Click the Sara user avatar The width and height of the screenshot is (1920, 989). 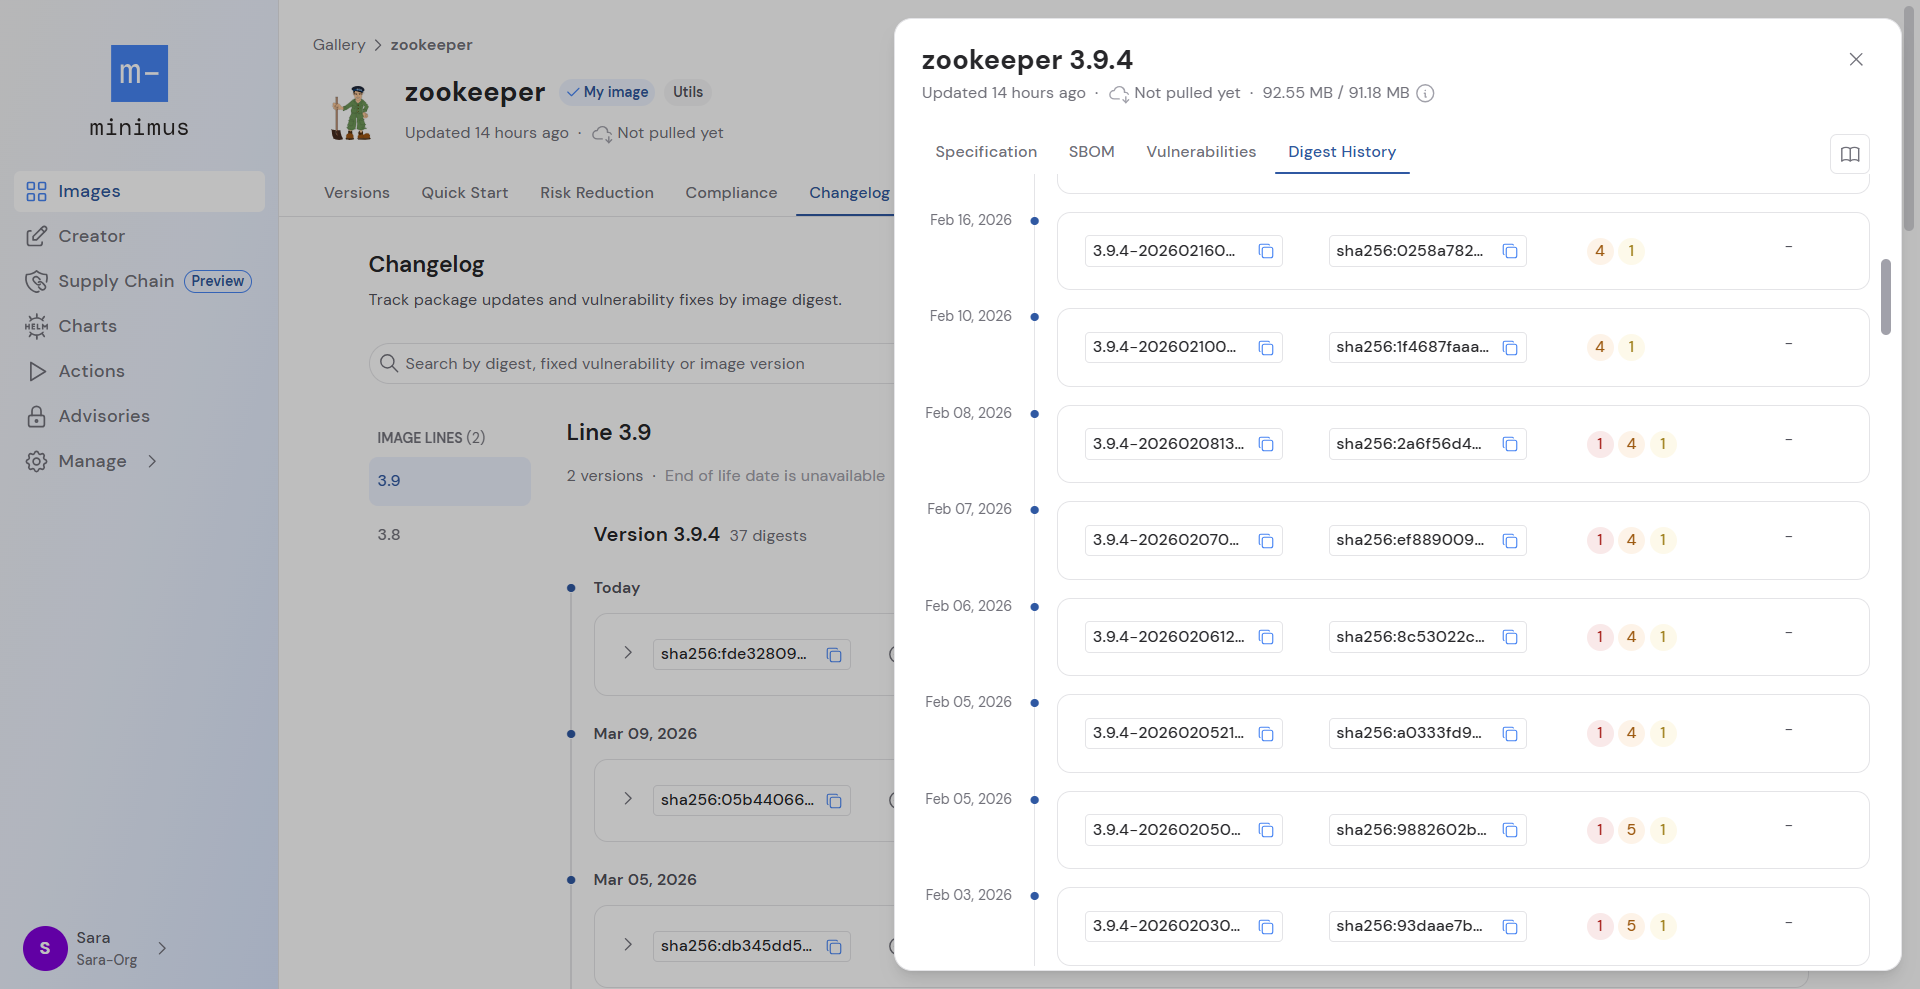pos(45,948)
